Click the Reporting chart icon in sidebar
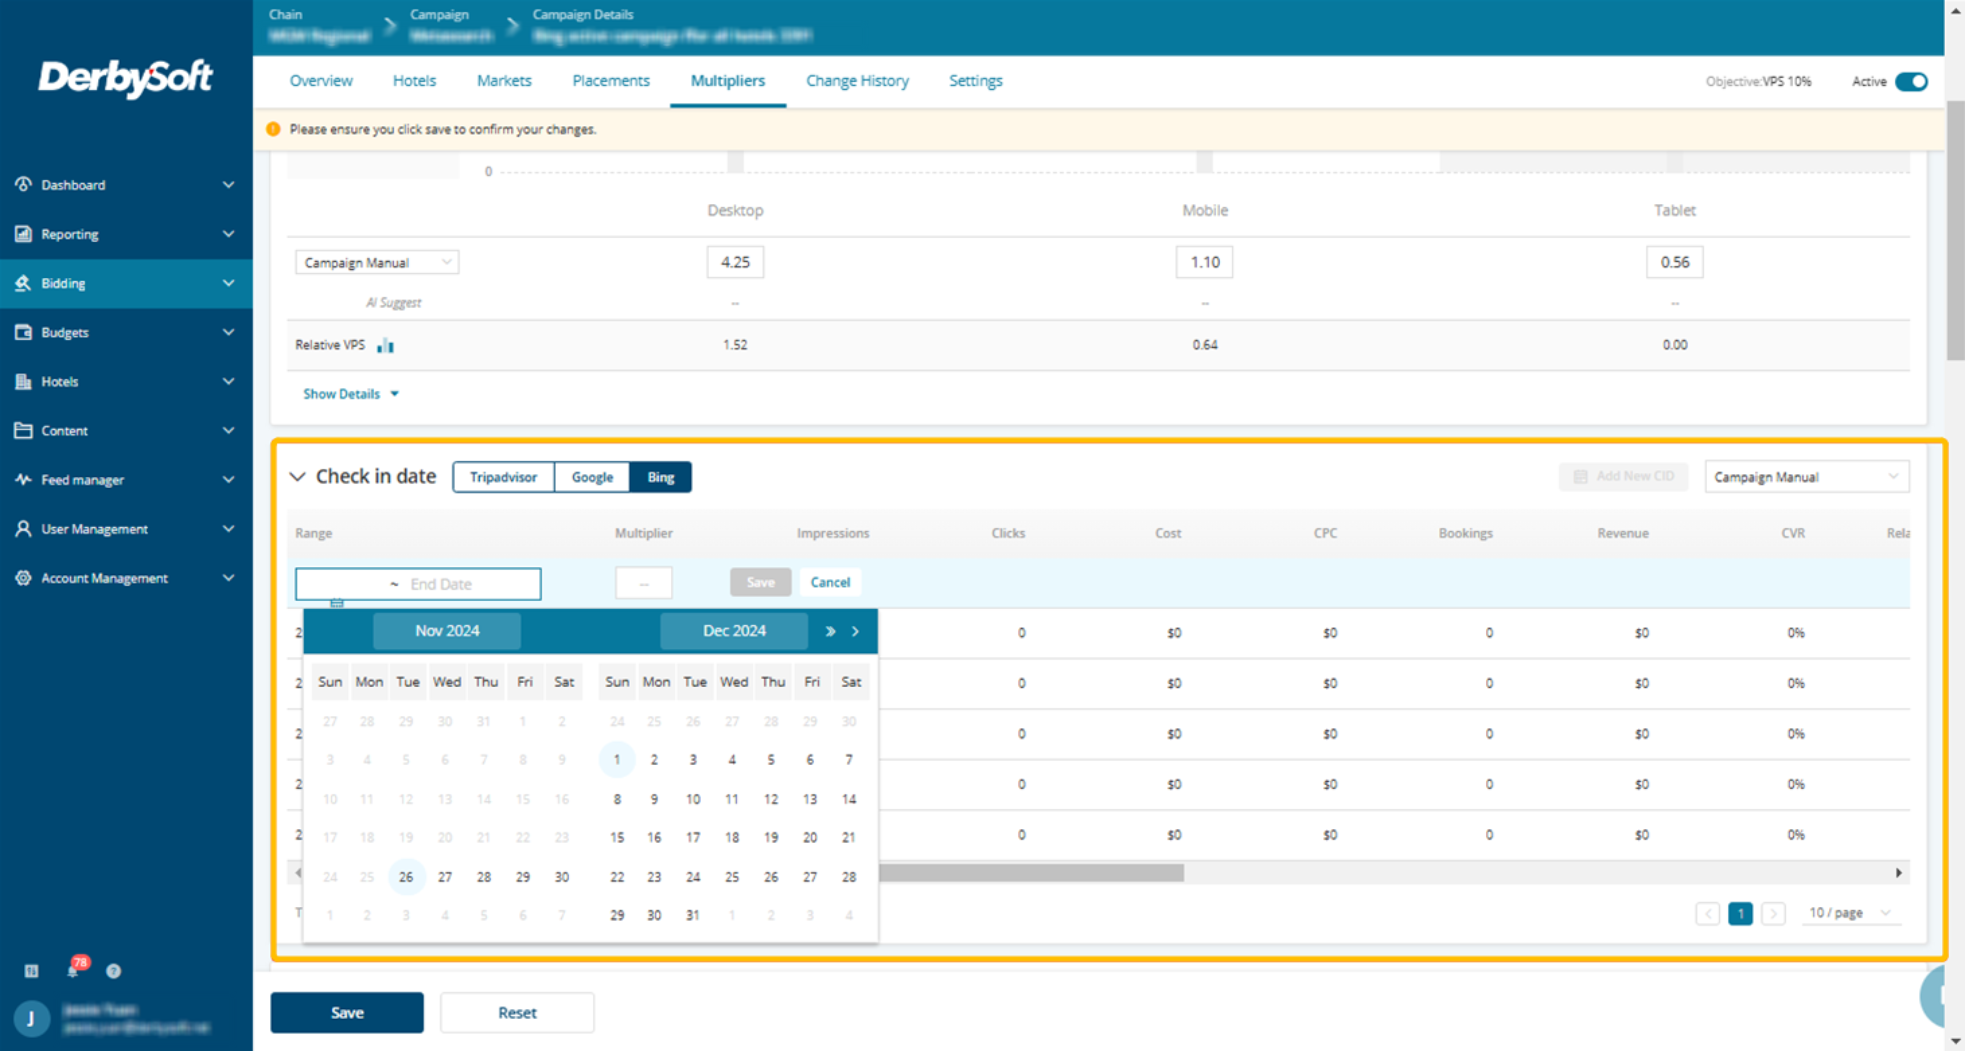The height and width of the screenshot is (1051, 1965). tap(23, 233)
